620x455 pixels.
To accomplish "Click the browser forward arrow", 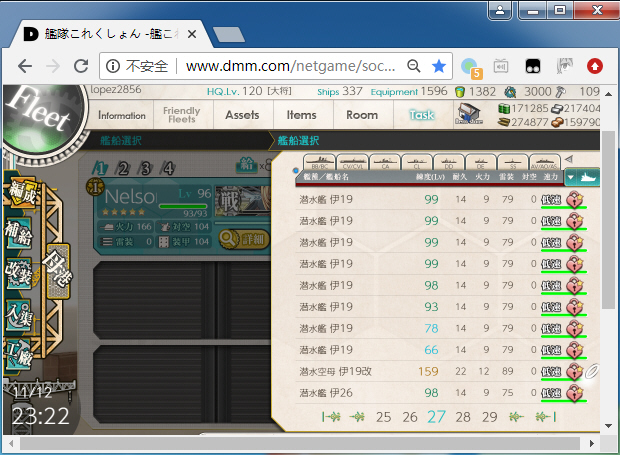I will pos(53,66).
